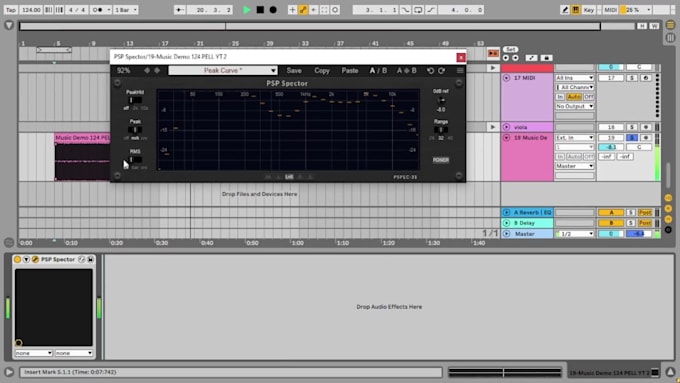
Task: Click Save in PSP Spector toolbar
Action: tap(294, 70)
